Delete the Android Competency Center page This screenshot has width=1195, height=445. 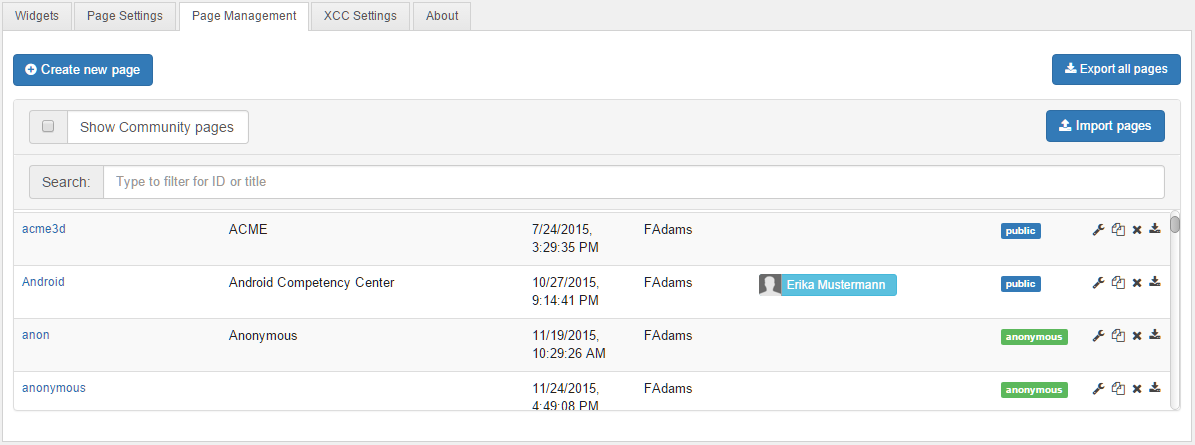coord(1137,283)
